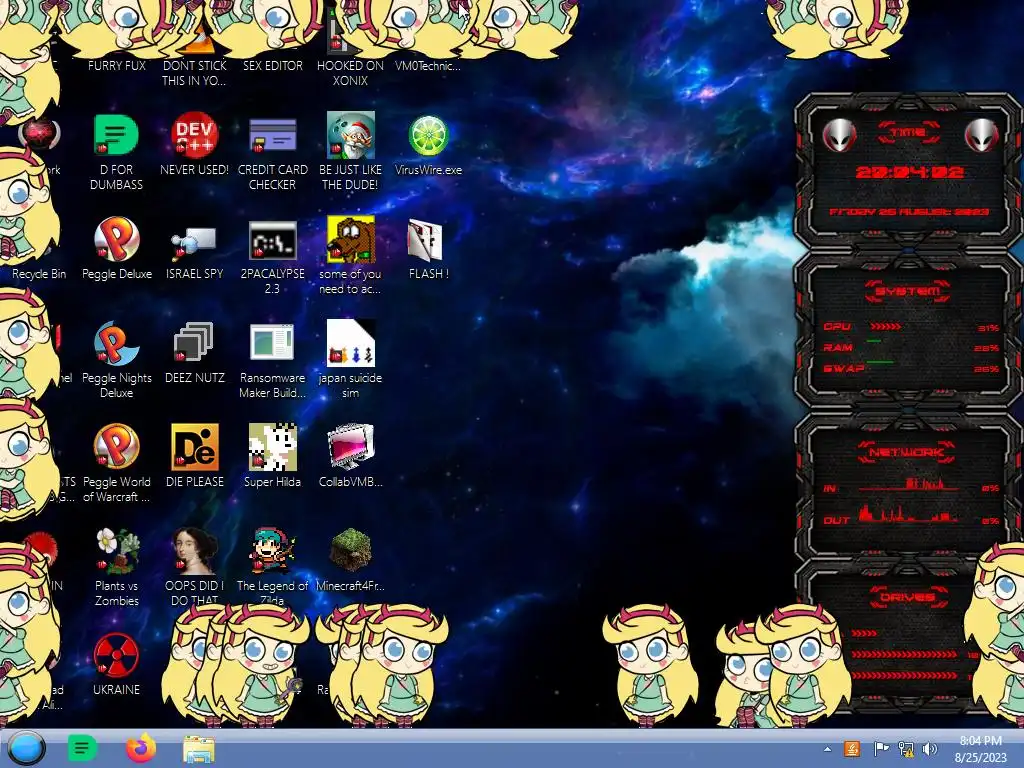Image resolution: width=1024 pixels, height=768 pixels.
Task: Click the japan suicide sim icon
Action: (351, 343)
